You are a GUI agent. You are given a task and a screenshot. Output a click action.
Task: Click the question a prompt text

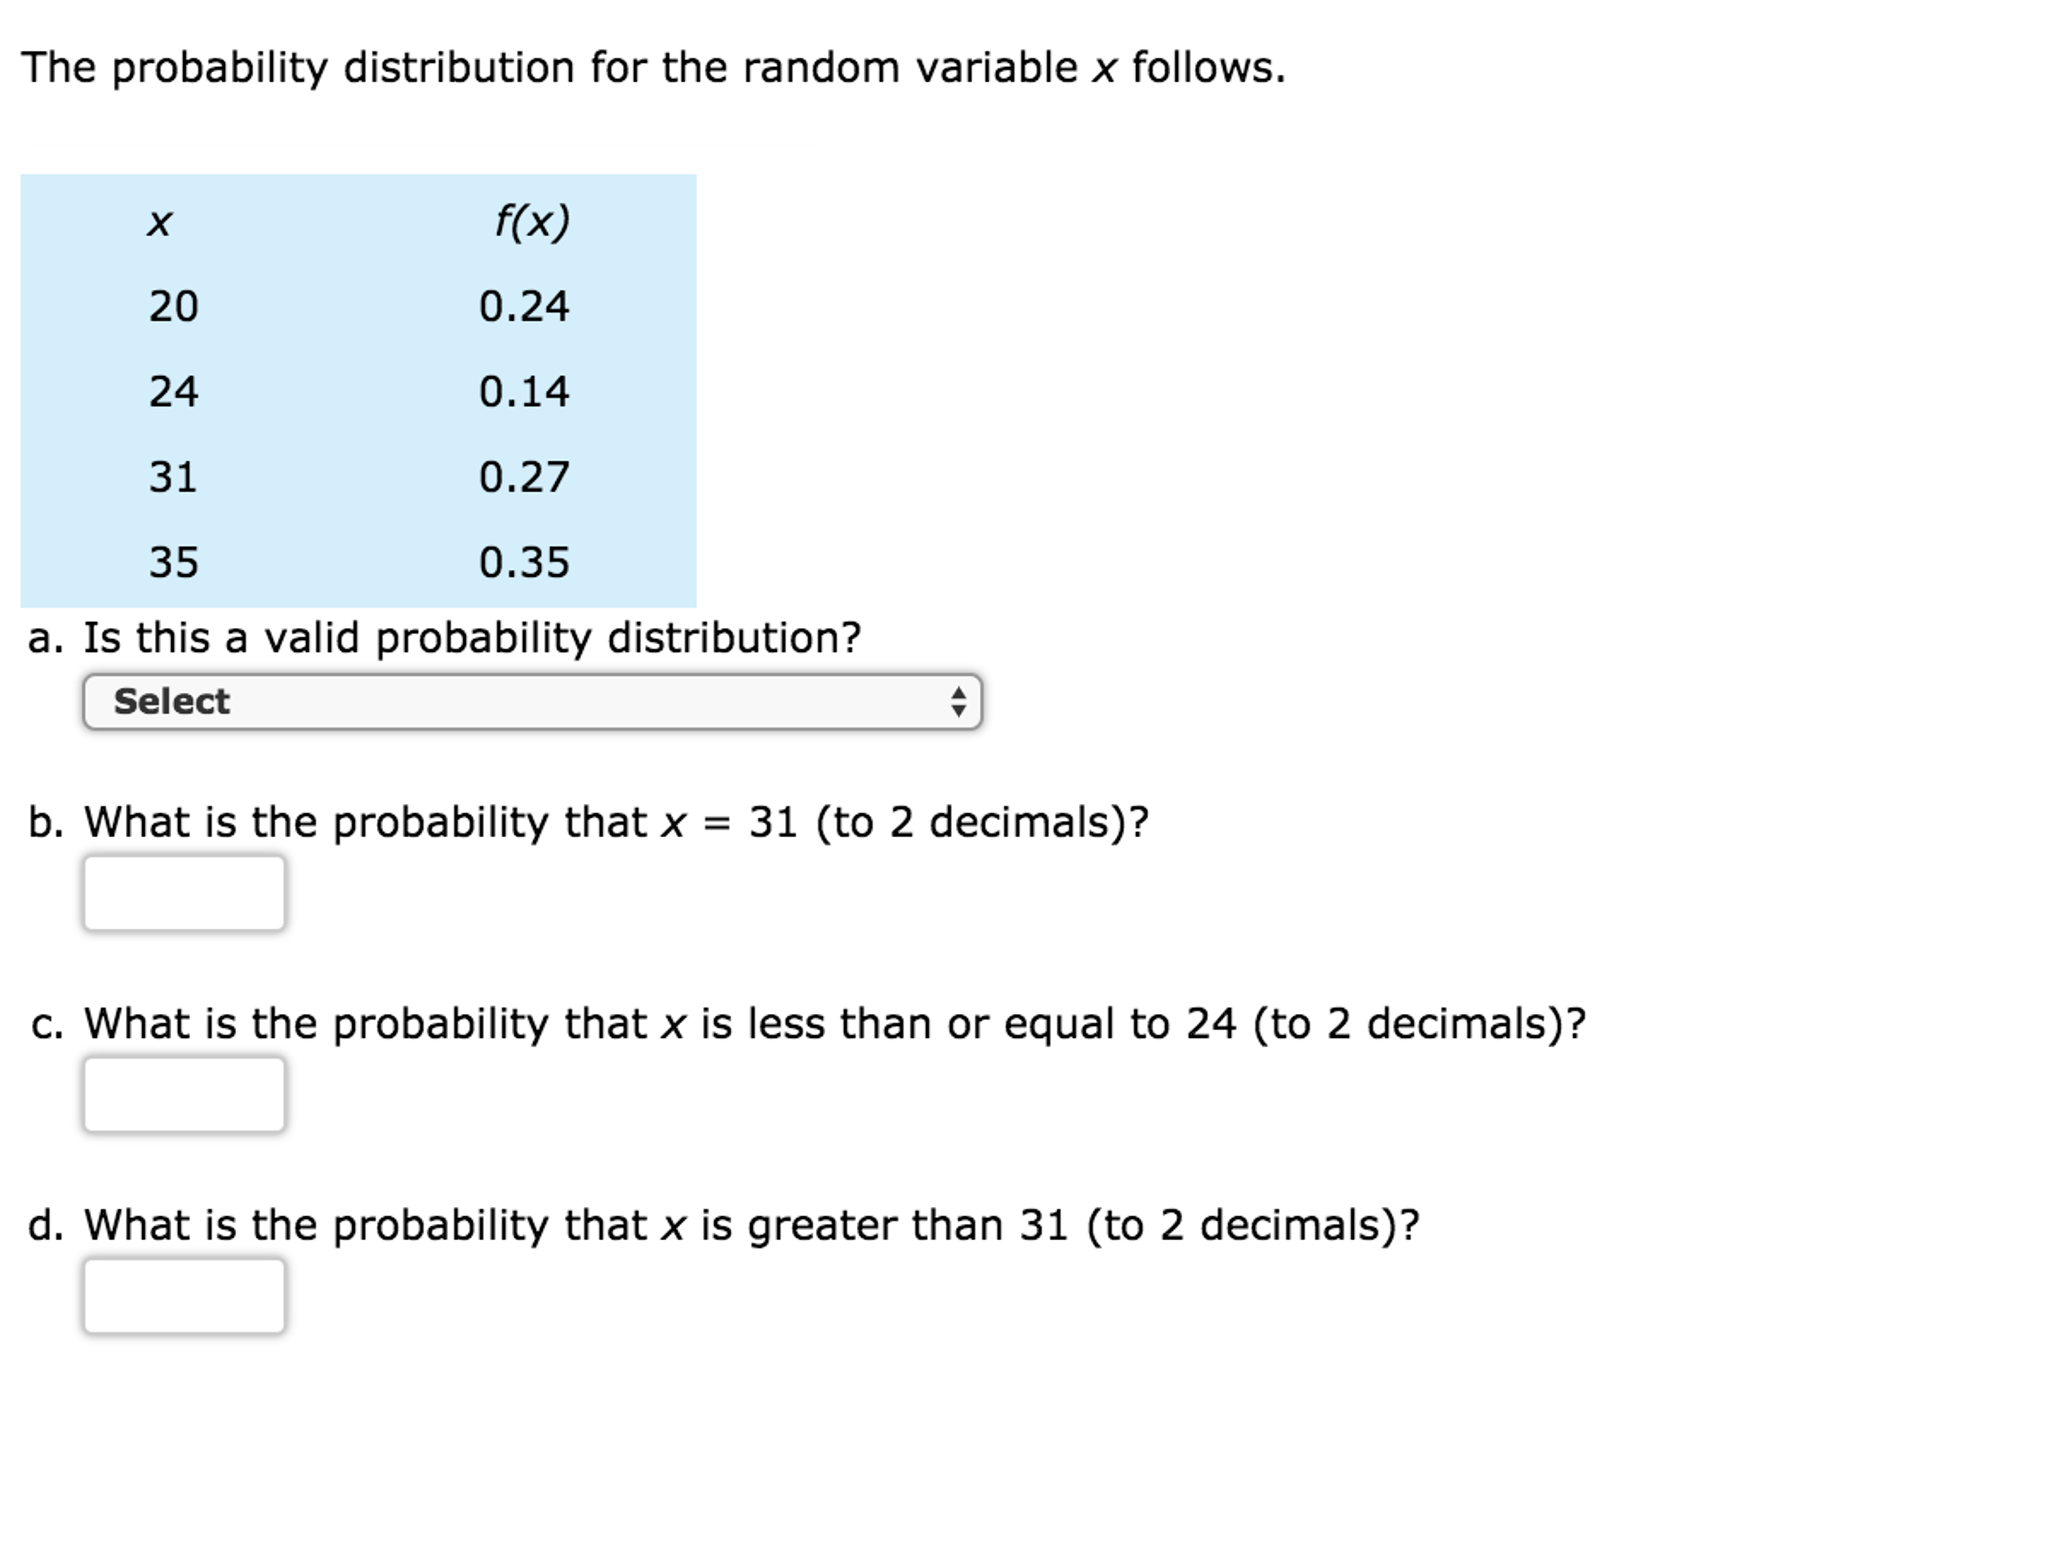coord(445,636)
